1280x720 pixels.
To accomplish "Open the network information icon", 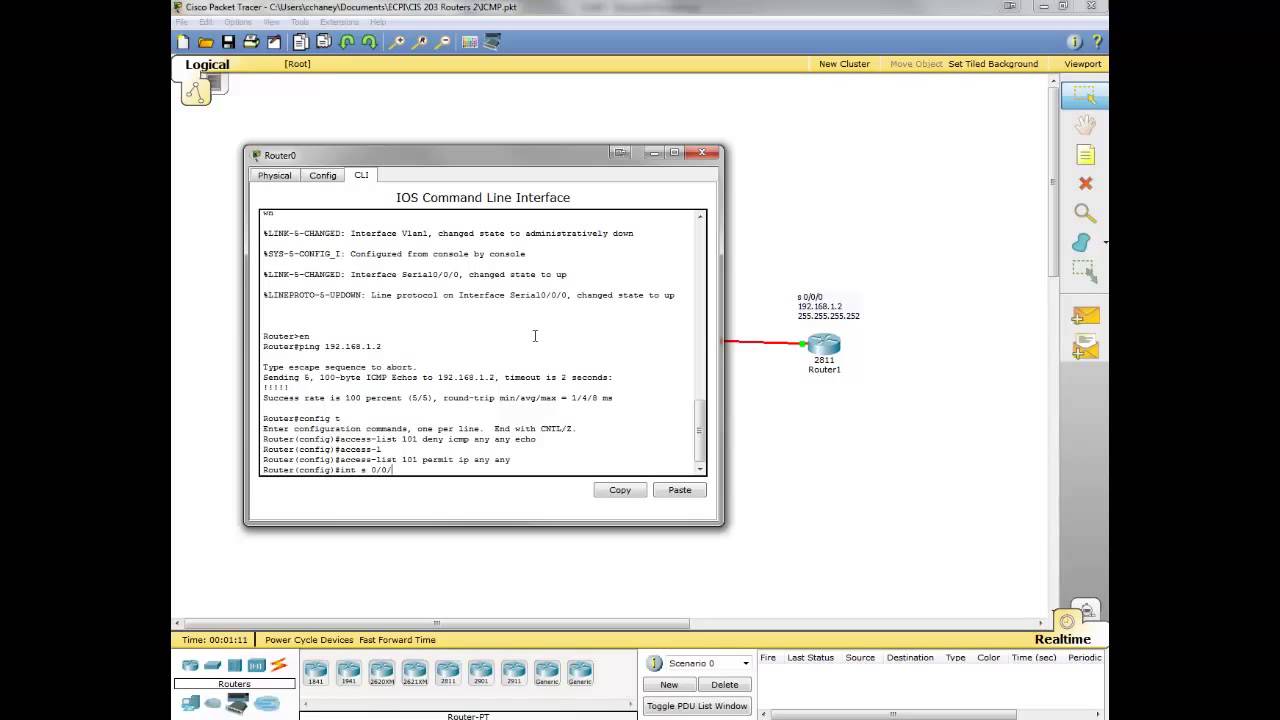I will click(x=1074, y=42).
